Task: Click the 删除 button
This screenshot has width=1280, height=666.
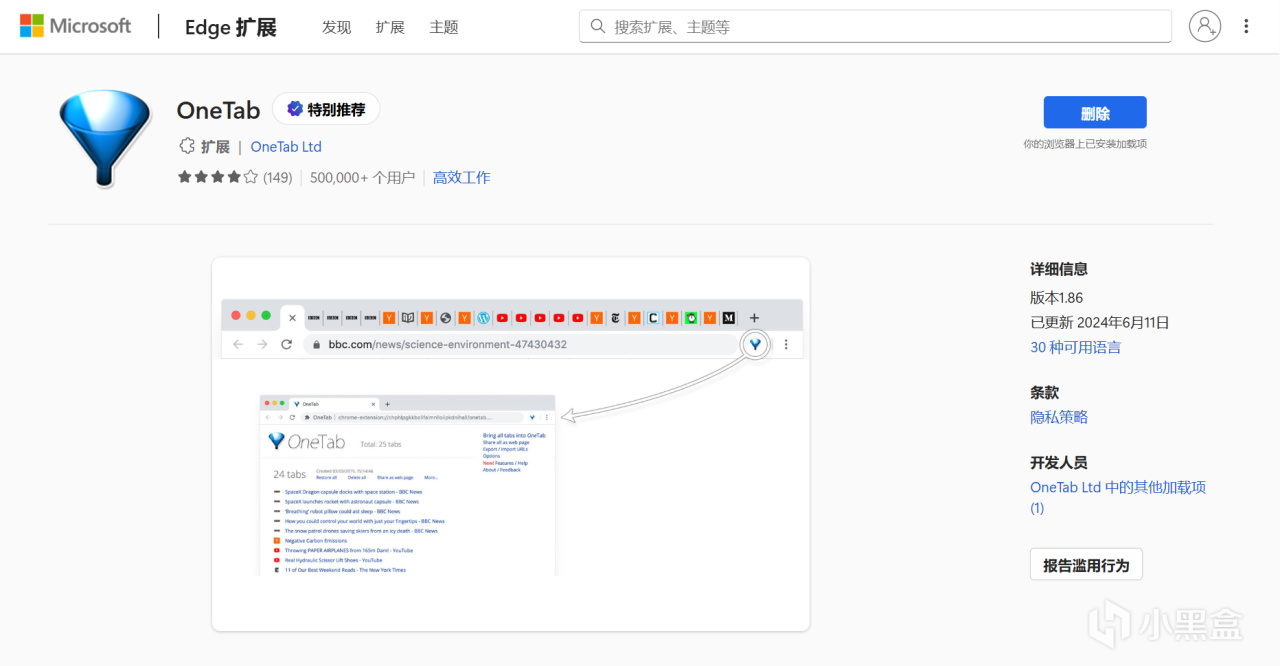Action: (x=1095, y=112)
